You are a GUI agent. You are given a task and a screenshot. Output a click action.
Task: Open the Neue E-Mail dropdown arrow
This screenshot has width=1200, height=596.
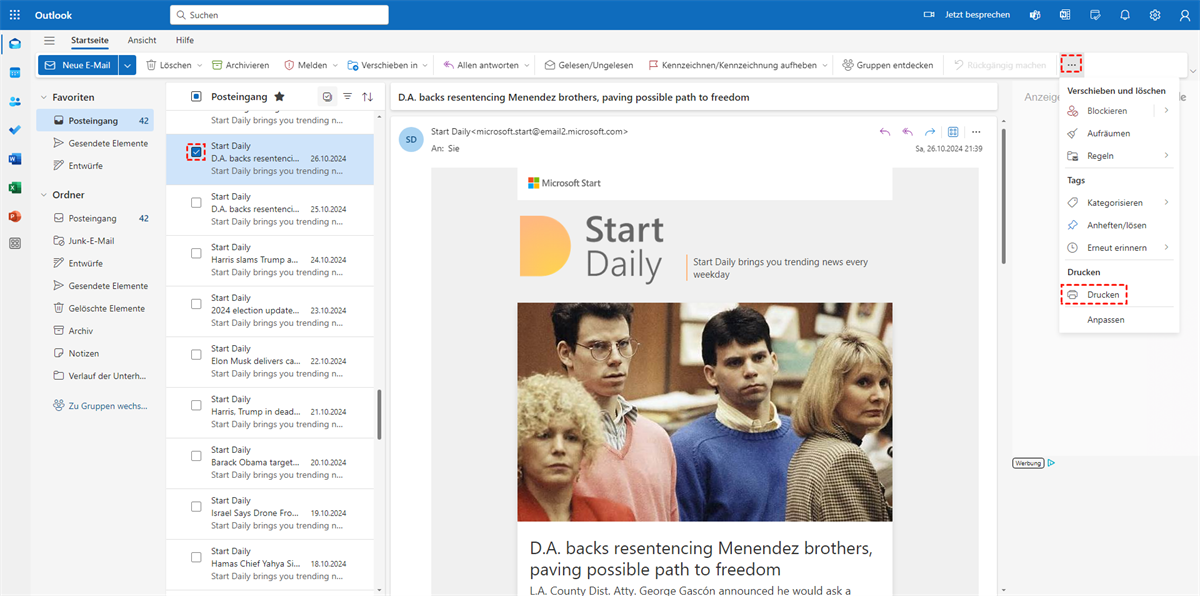[127, 65]
